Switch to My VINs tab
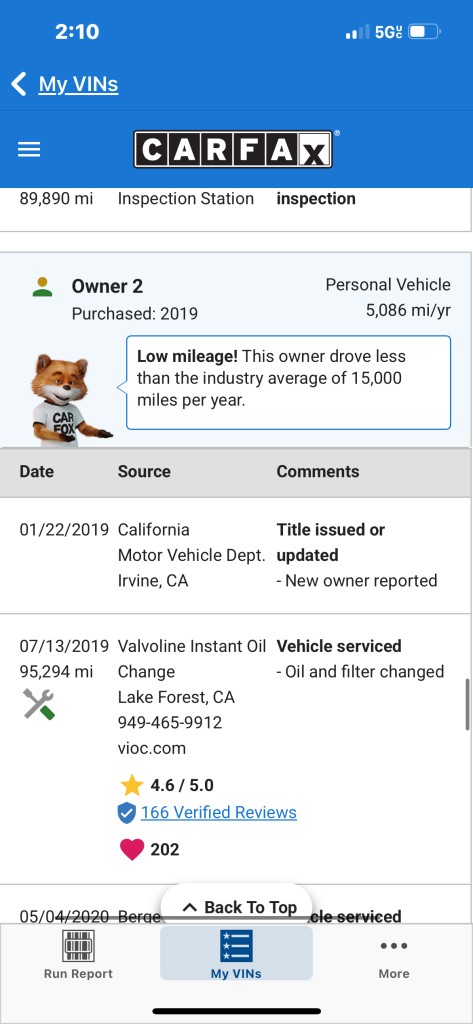This screenshot has height=1024, width=473. pos(236,953)
